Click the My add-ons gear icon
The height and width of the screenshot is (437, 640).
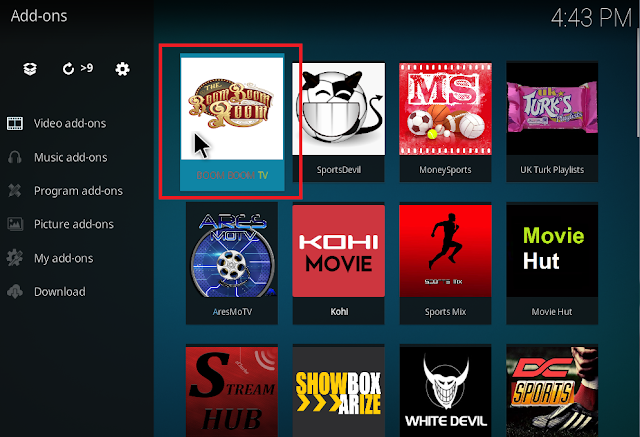pyautogui.click(x=15, y=258)
